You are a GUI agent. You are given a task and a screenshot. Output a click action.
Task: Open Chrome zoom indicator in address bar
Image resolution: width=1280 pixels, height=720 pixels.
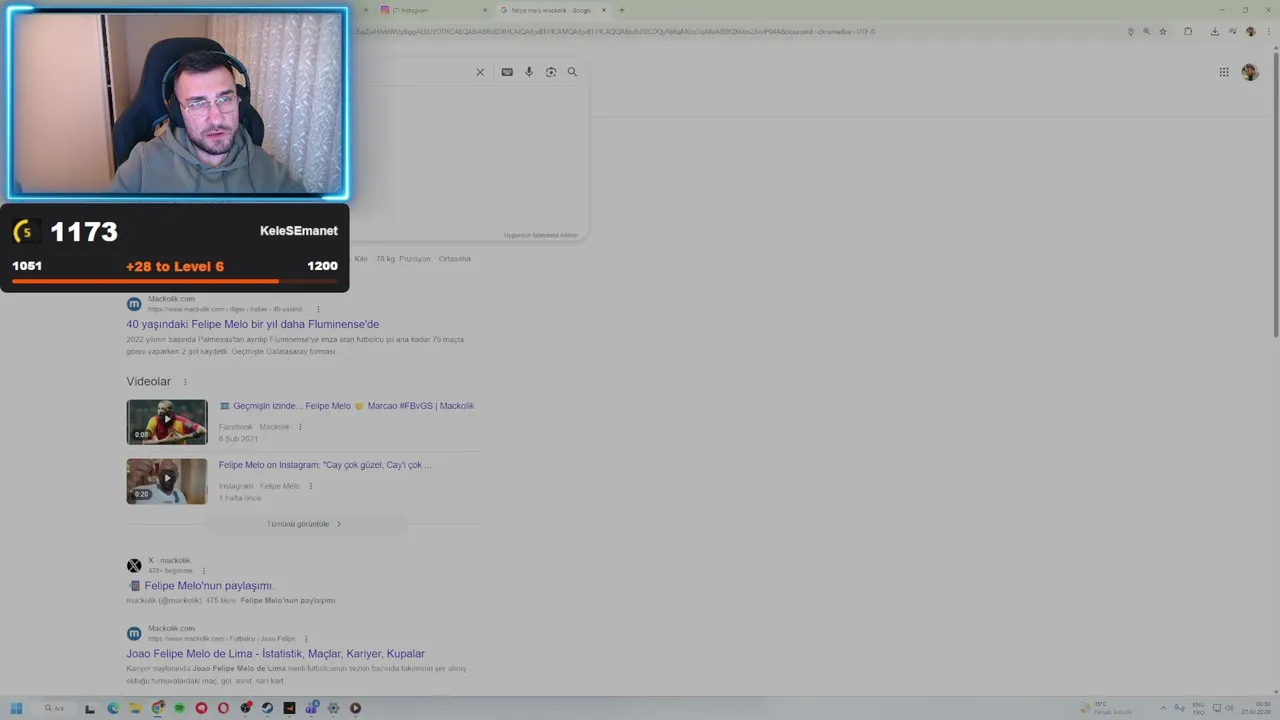coord(1146,31)
